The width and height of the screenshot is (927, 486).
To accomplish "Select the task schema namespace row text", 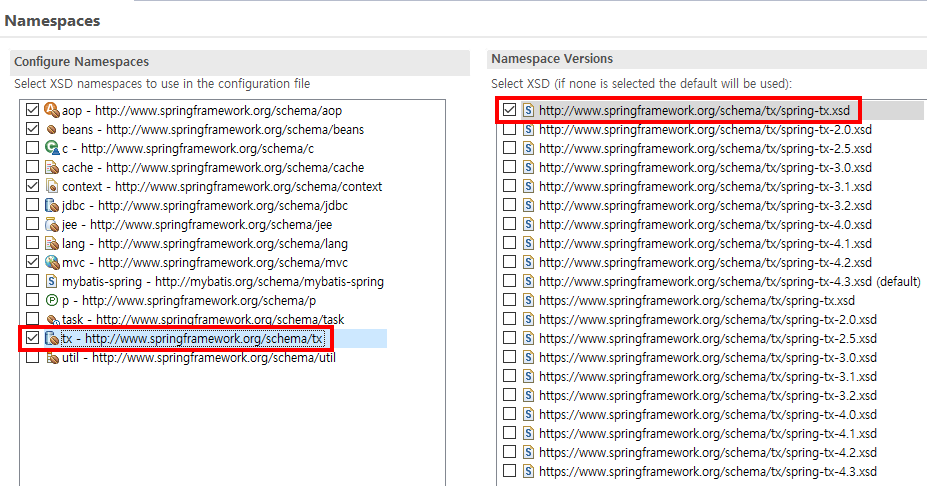I will [x=203, y=320].
